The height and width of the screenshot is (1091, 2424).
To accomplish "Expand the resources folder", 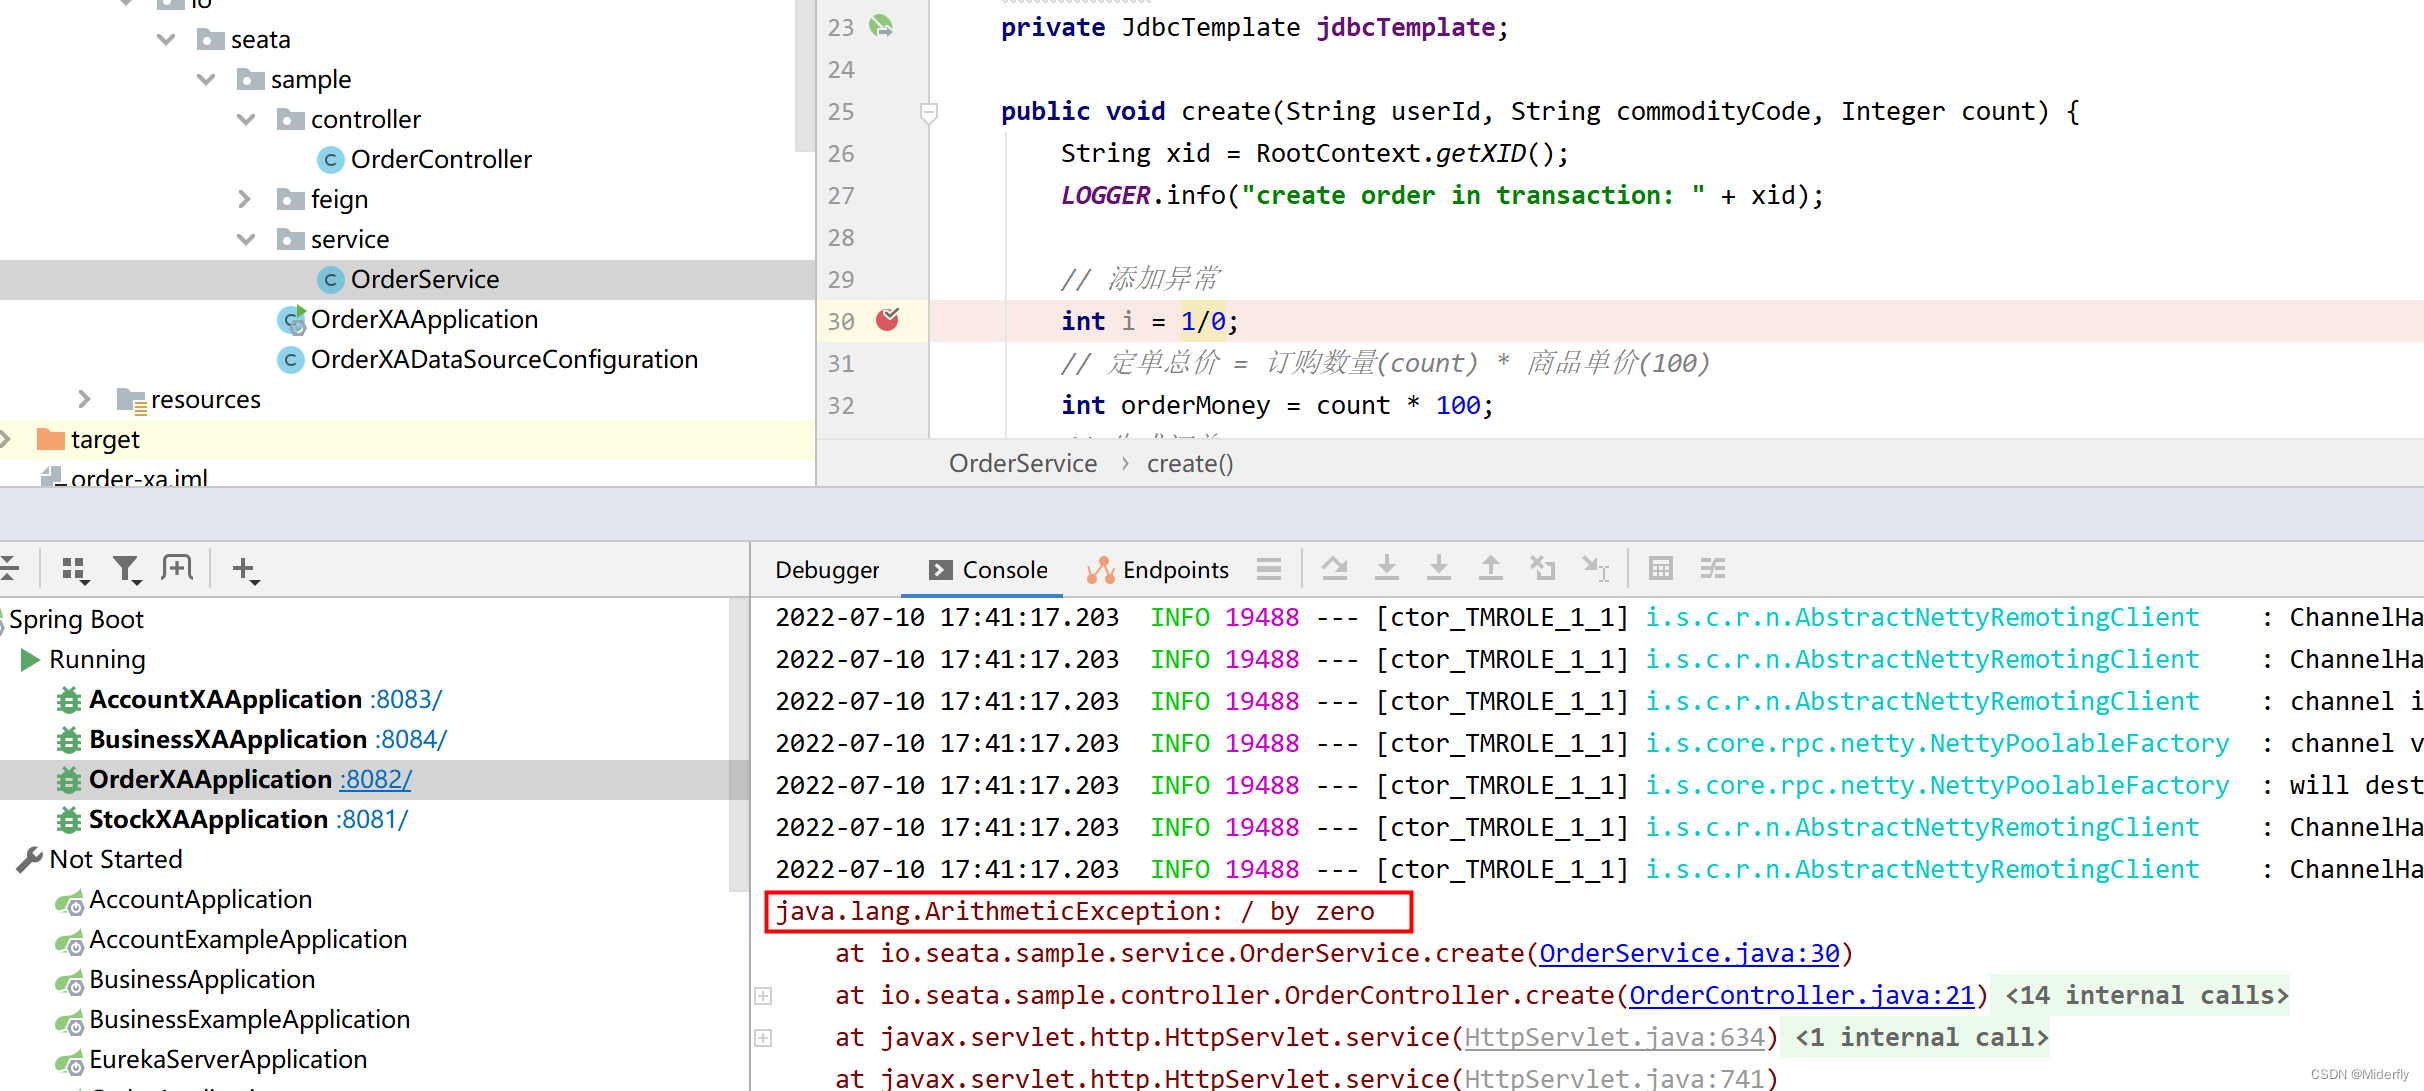I will click(x=85, y=400).
